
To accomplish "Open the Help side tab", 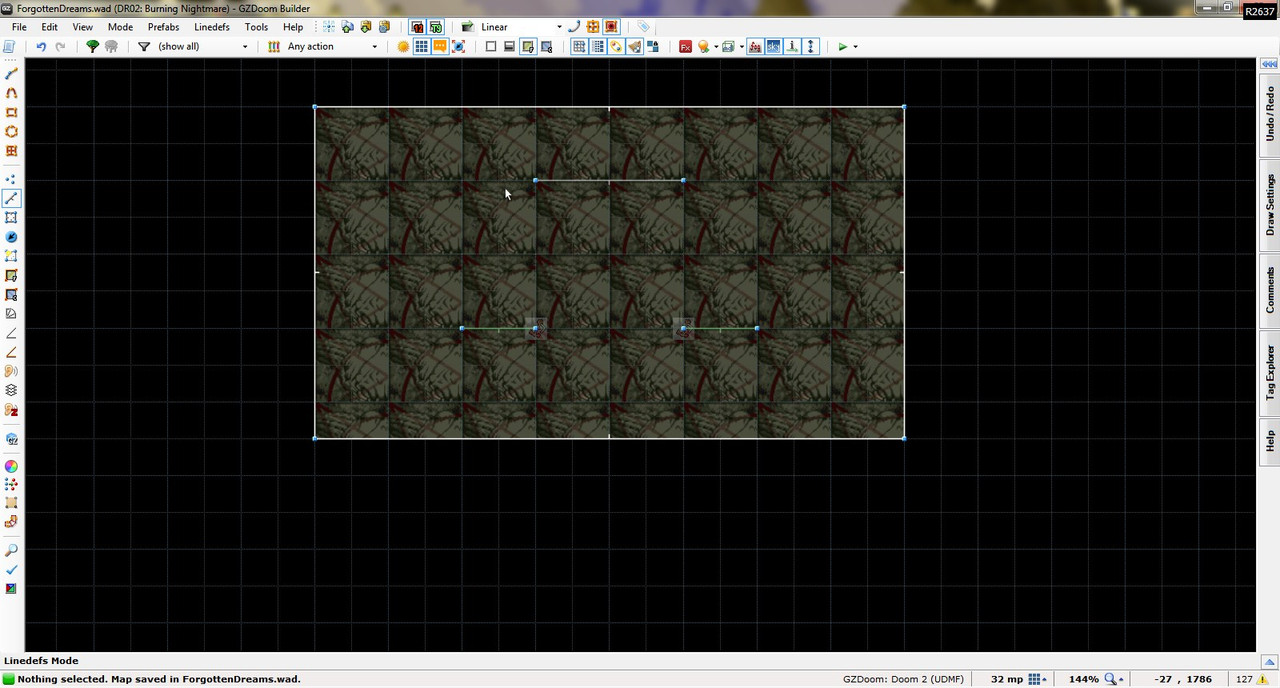I will coord(1270,440).
